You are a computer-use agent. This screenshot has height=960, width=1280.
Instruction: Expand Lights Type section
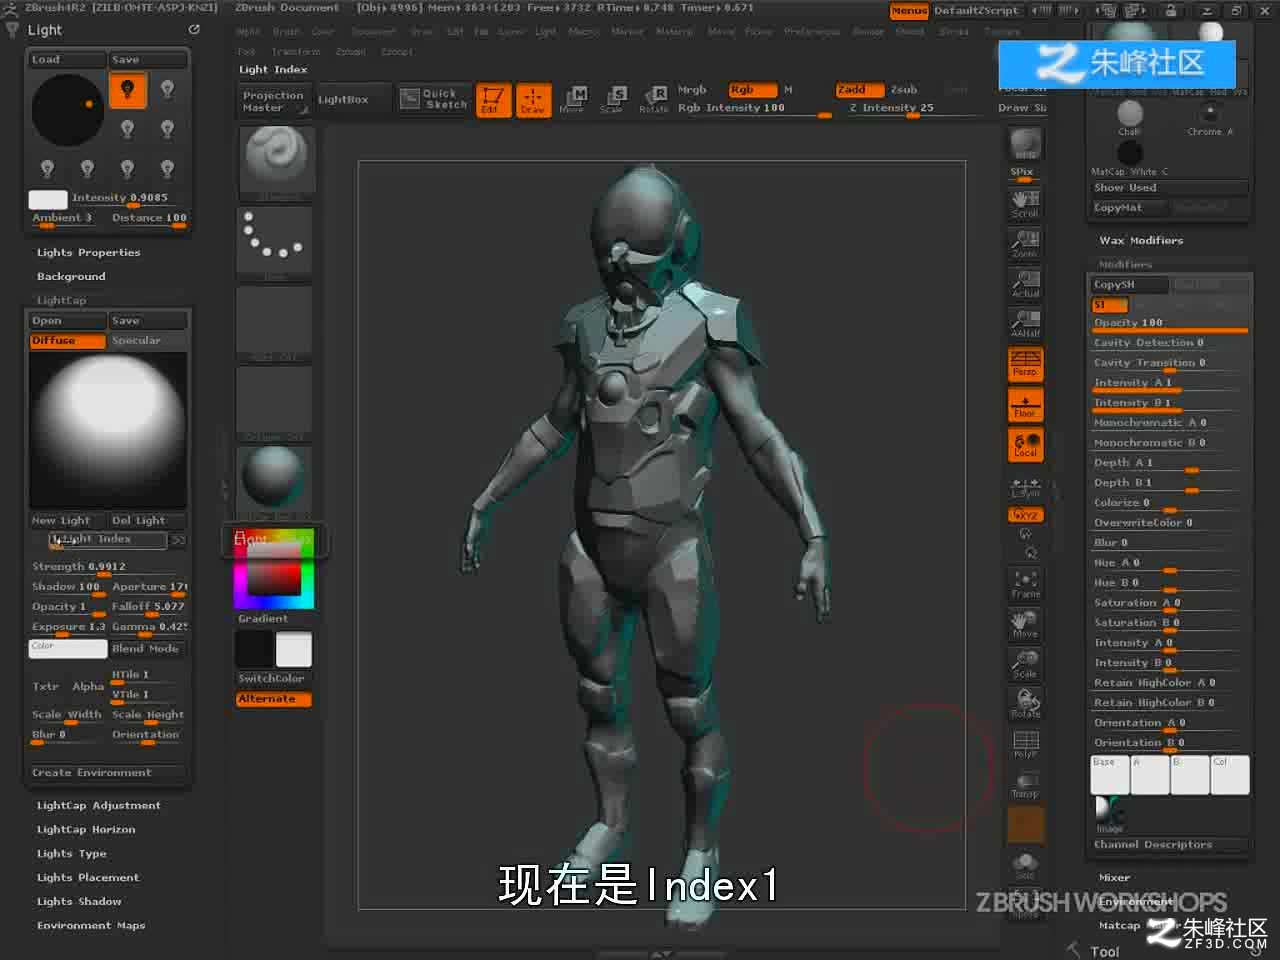click(x=71, y=854)
